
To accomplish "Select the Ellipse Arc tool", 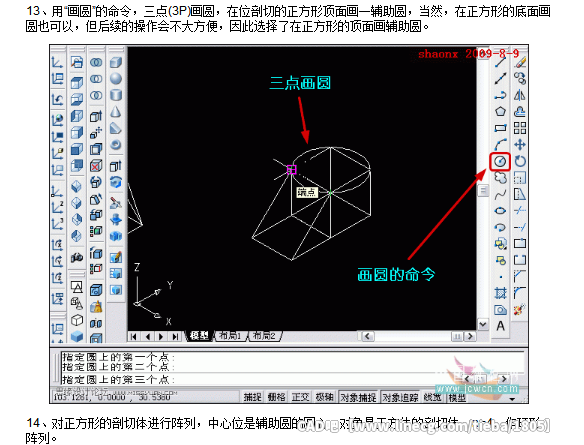I will pyautogui.click(x=500, y=227).
